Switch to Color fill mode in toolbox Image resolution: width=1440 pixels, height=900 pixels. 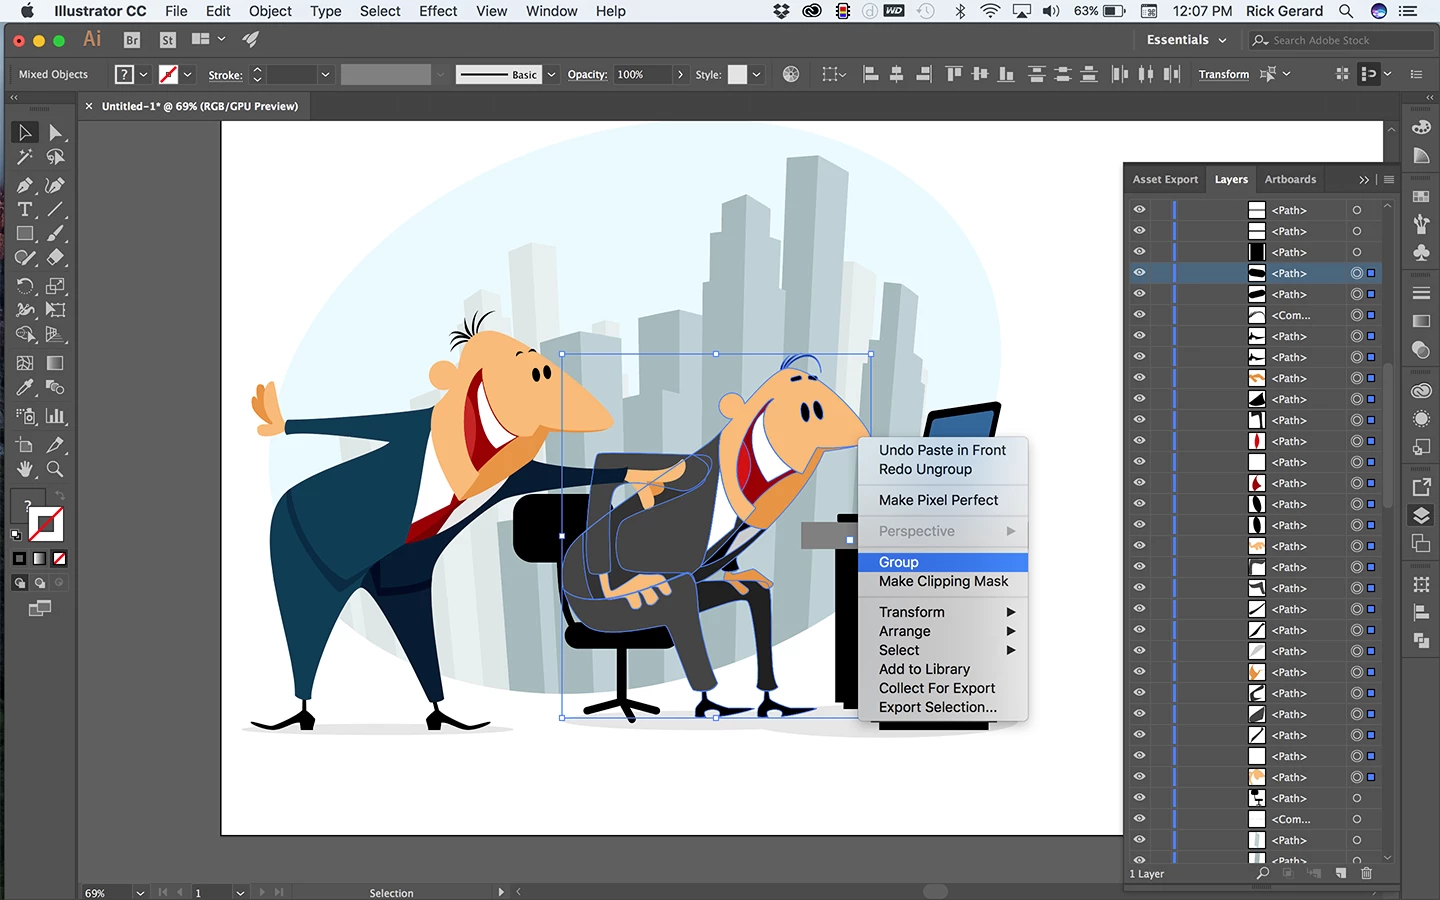[20, 559]
